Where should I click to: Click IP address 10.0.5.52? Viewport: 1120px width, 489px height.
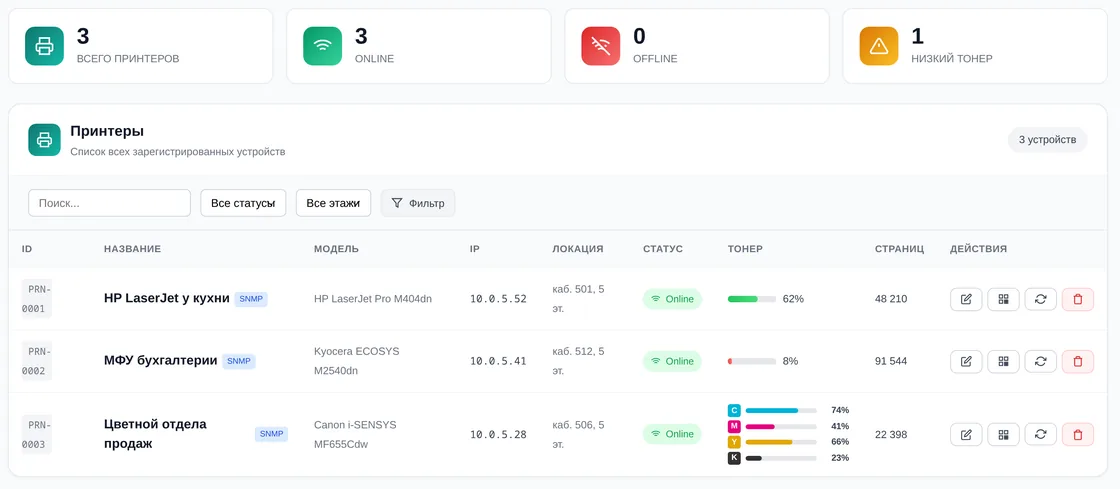click(x=498, y=299)
